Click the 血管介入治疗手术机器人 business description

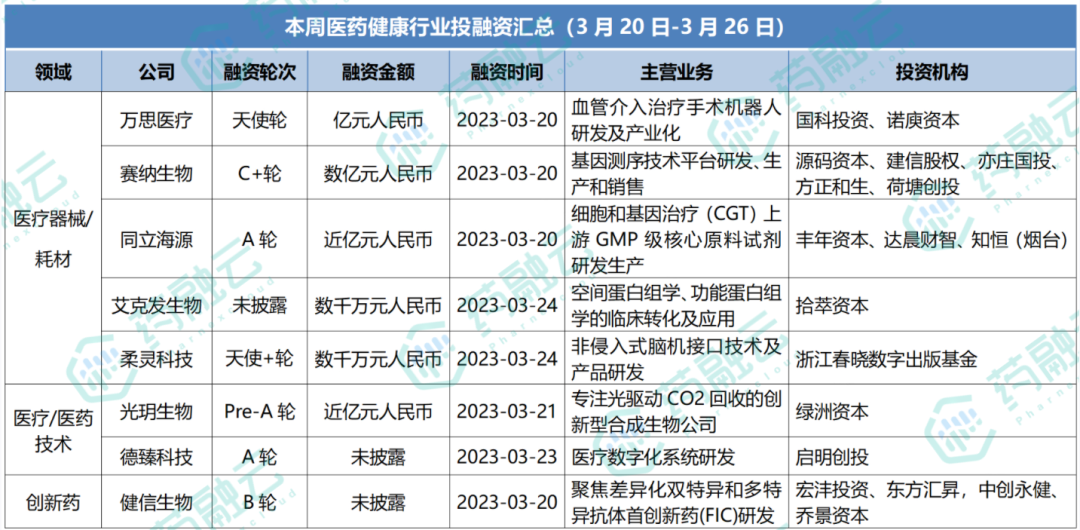click(676, 121)
